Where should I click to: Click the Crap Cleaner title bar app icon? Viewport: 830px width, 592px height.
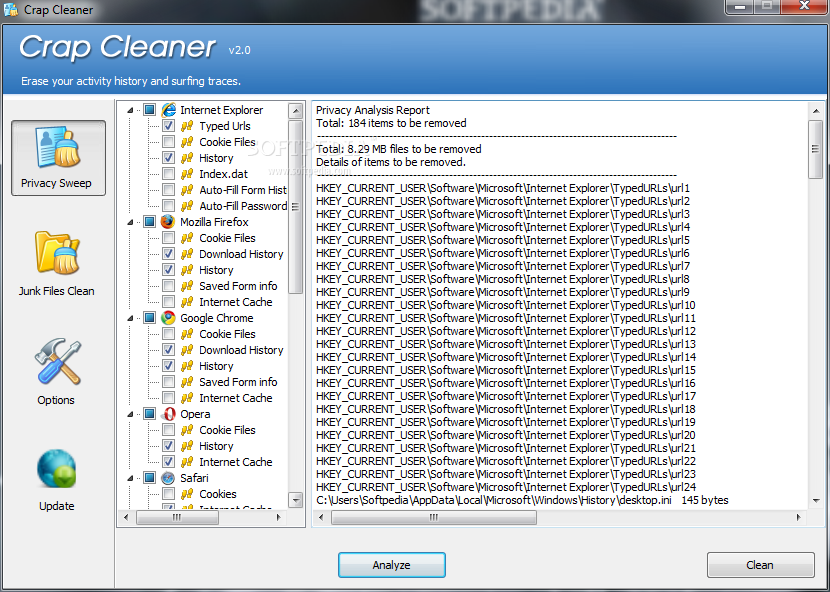point(11,10)
